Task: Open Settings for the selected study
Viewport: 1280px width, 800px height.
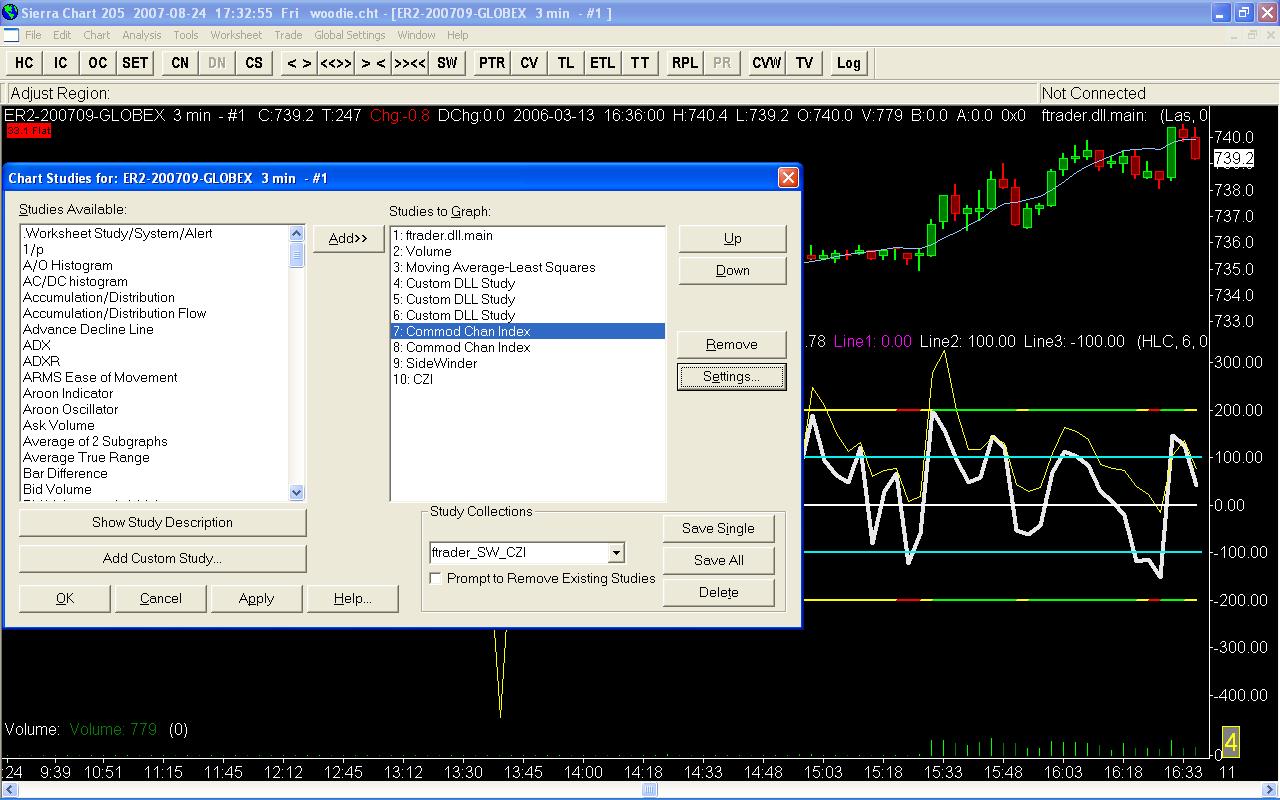Action: [731, 377]
